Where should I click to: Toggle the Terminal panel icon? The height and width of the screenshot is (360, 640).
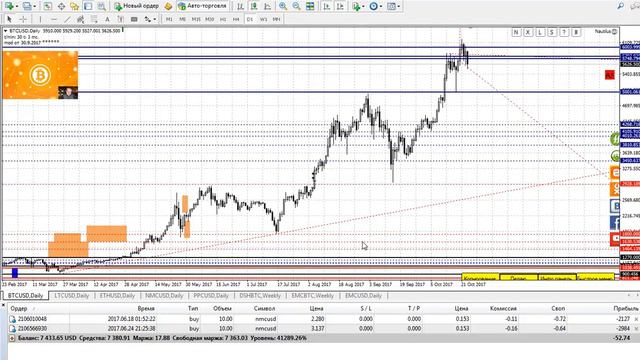pos(88,6)
